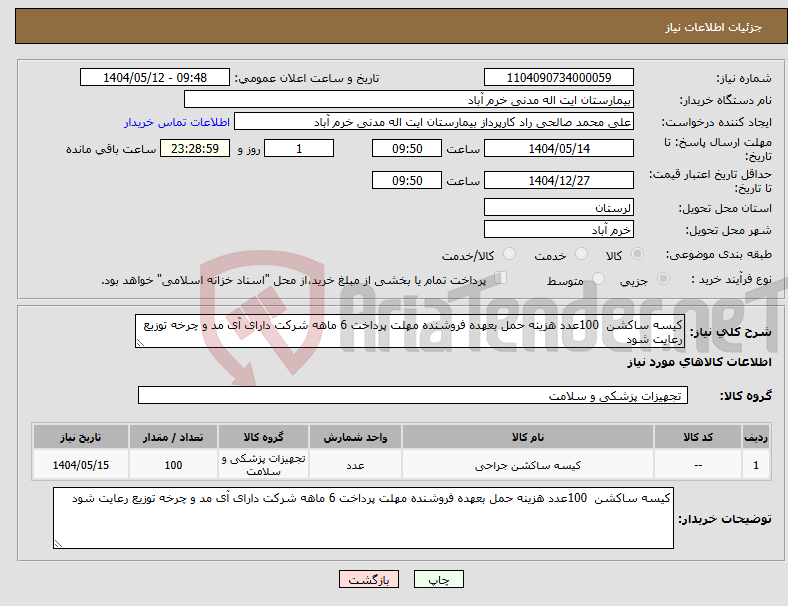The height and width of the screenshot is (606, 788).
Task: Click the resize handle of شرح کلی نیاز textarea
Action: [140, 343]
